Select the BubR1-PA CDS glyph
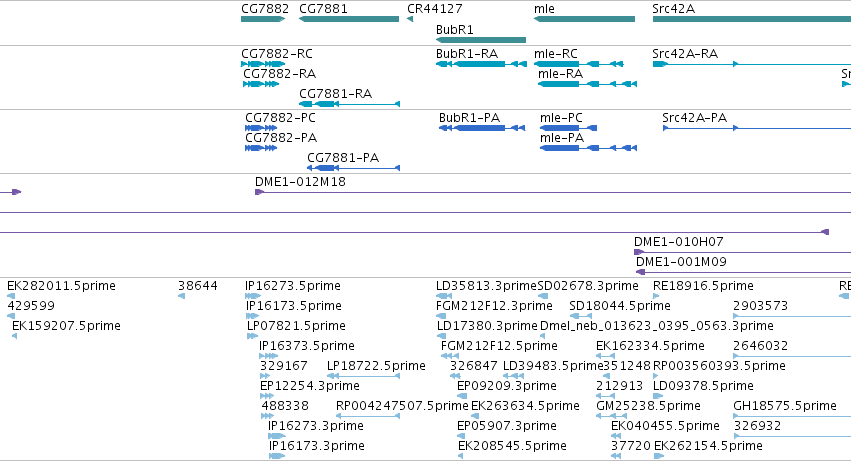The image size is (851, 461). [482, 128]
